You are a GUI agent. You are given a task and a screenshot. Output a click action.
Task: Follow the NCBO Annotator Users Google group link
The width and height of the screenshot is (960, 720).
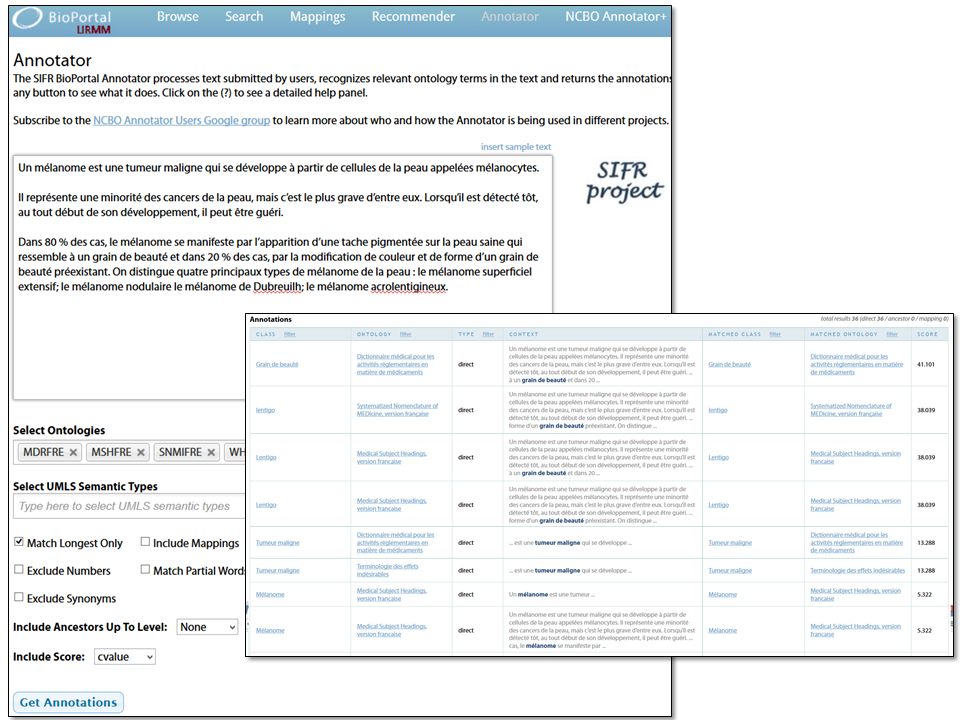(181, 121)
